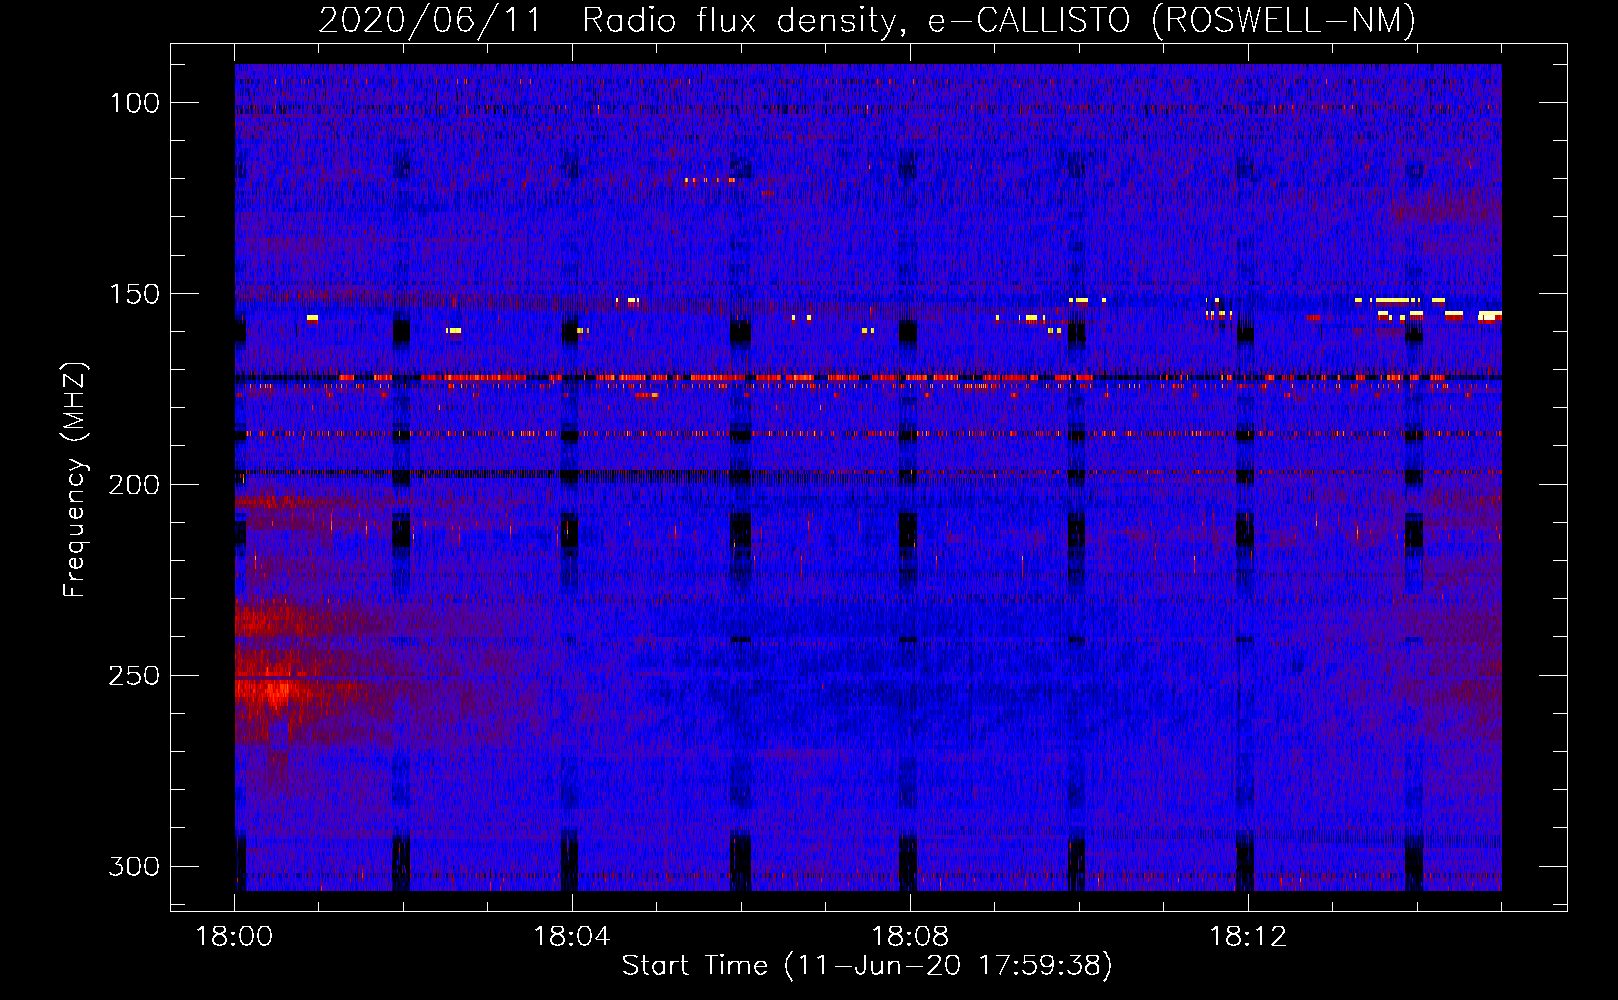1618x1000 pixels.
Task: Click the 18:08 time tick label
Action: (x=910, y=937)
